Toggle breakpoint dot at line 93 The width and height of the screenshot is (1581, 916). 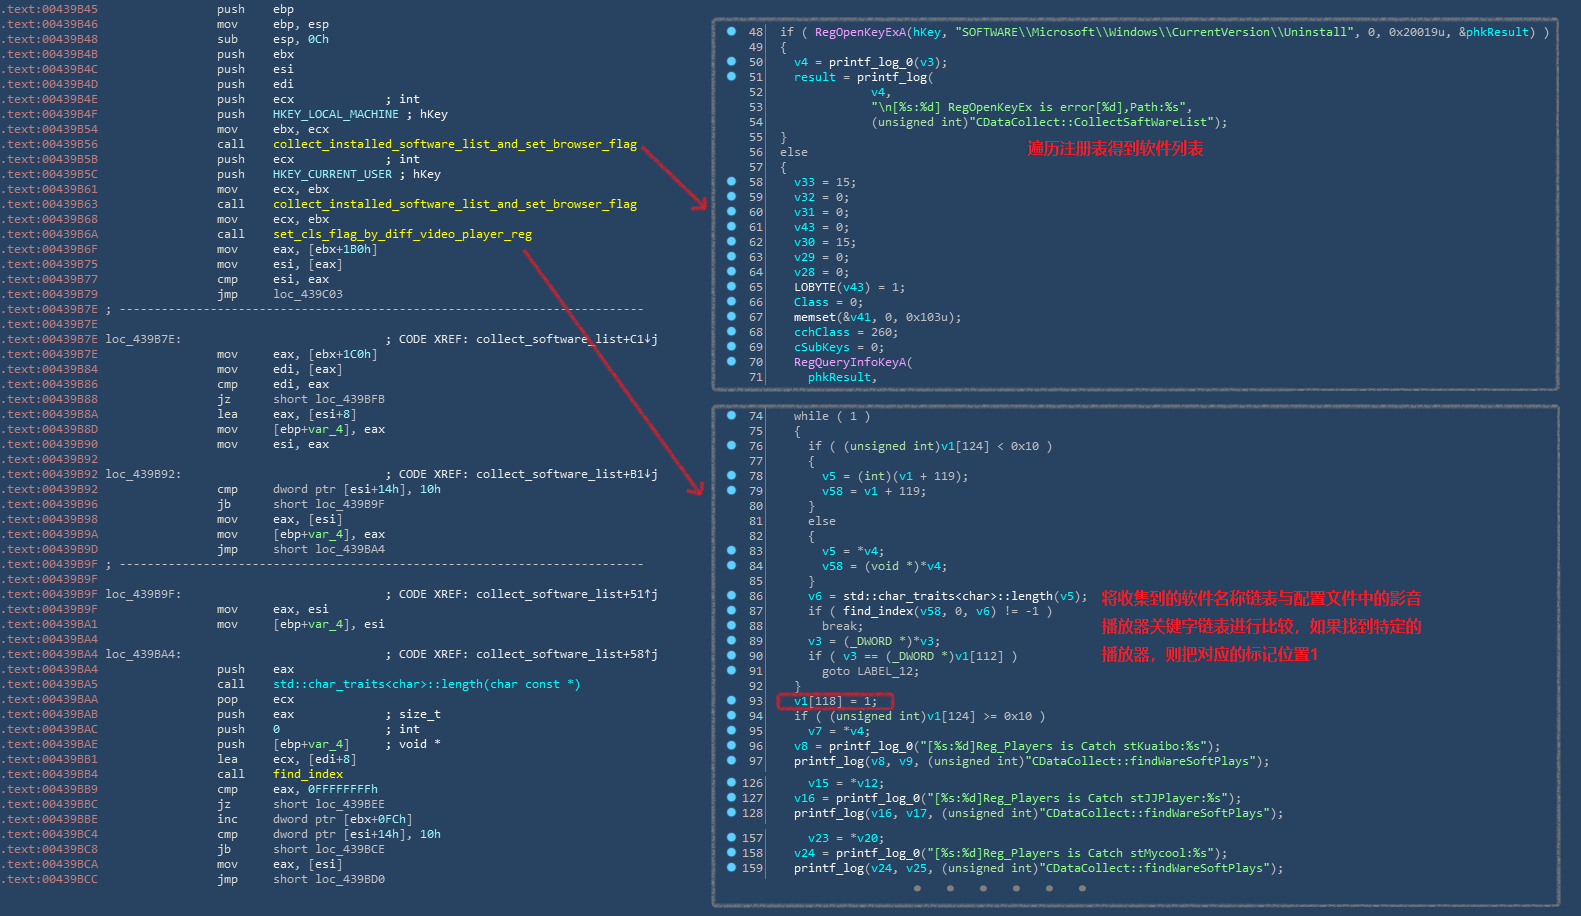tap(731, 700)
